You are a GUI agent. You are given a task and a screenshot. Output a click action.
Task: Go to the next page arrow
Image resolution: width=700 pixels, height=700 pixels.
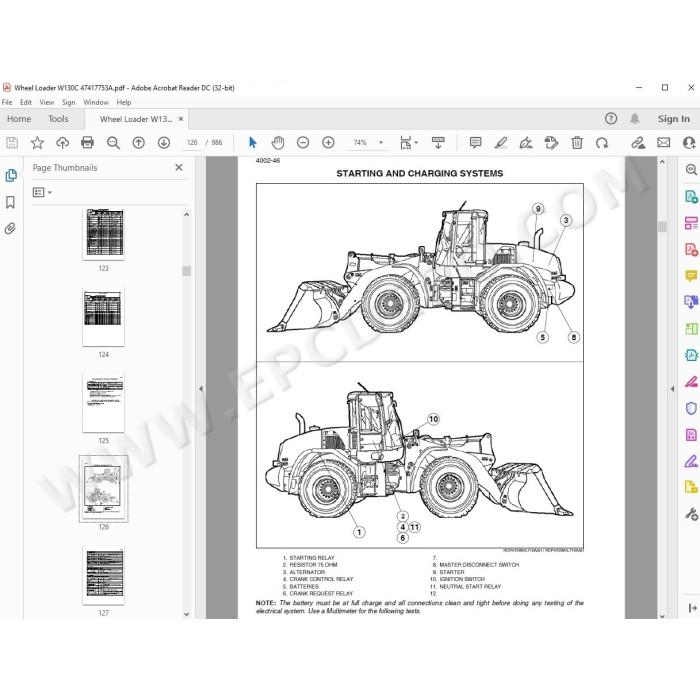click(164, 143)
